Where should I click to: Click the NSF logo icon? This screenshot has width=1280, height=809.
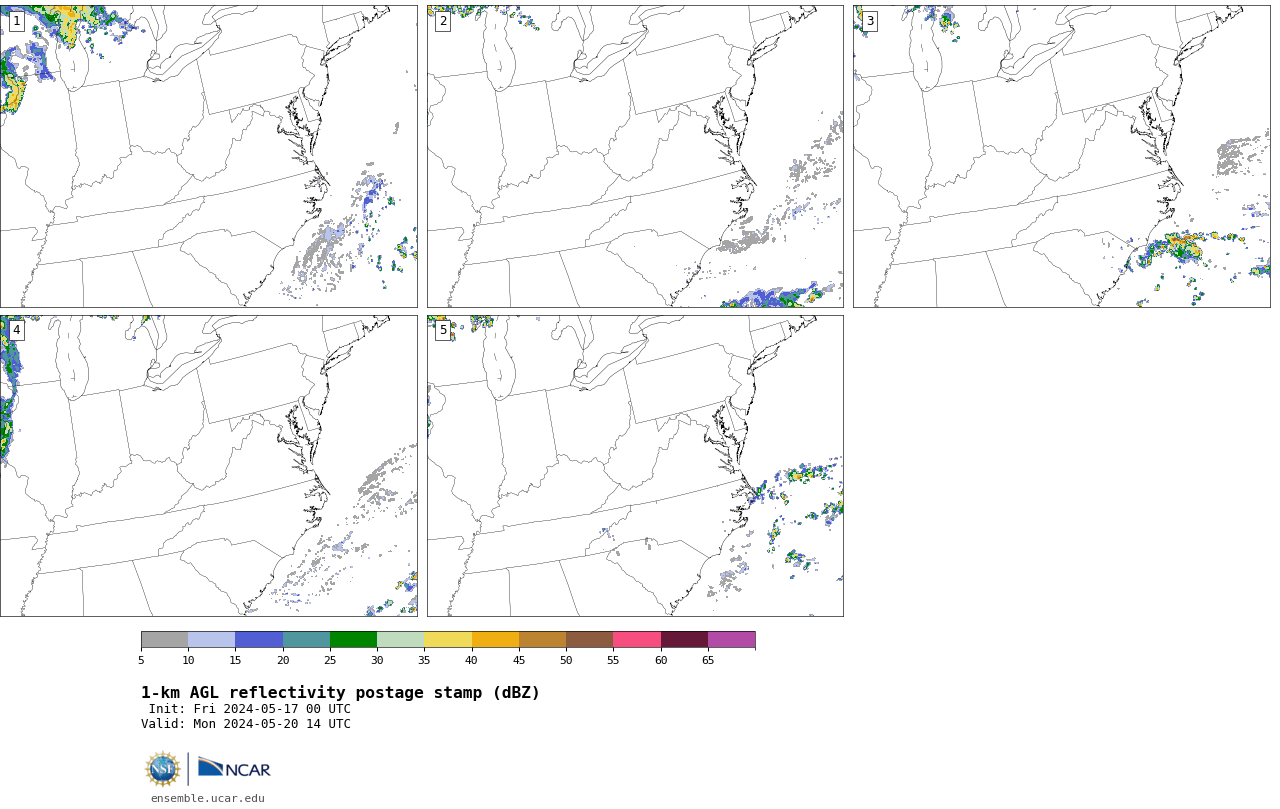tap(163, 769)
